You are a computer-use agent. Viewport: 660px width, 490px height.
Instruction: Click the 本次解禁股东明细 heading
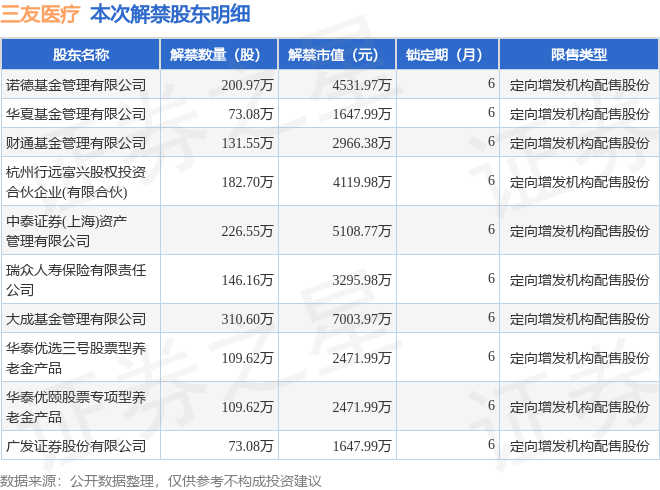[170, 14]
